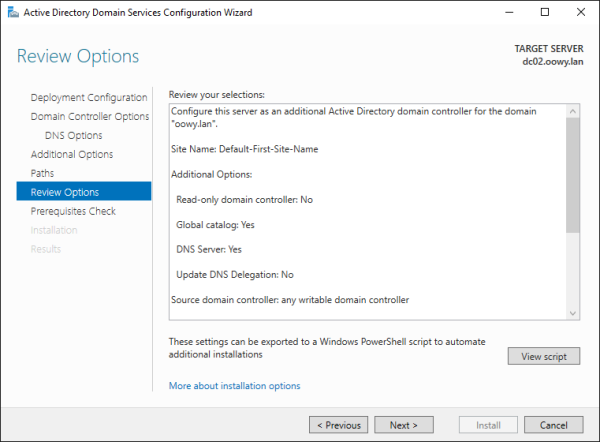
Task: Select DNS Options in the sidebar
Action: 73,136
